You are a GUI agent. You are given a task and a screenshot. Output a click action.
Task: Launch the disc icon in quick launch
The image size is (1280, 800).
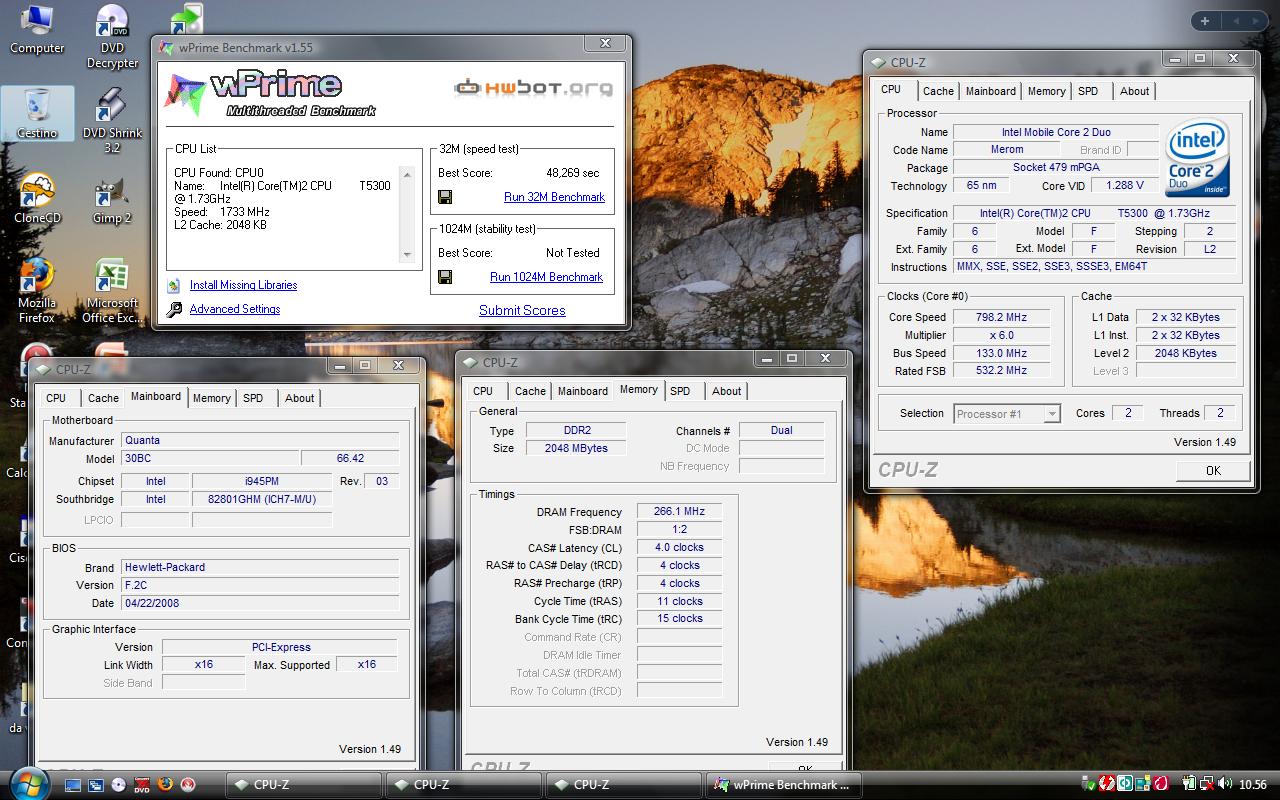click(x=119, y=785)
